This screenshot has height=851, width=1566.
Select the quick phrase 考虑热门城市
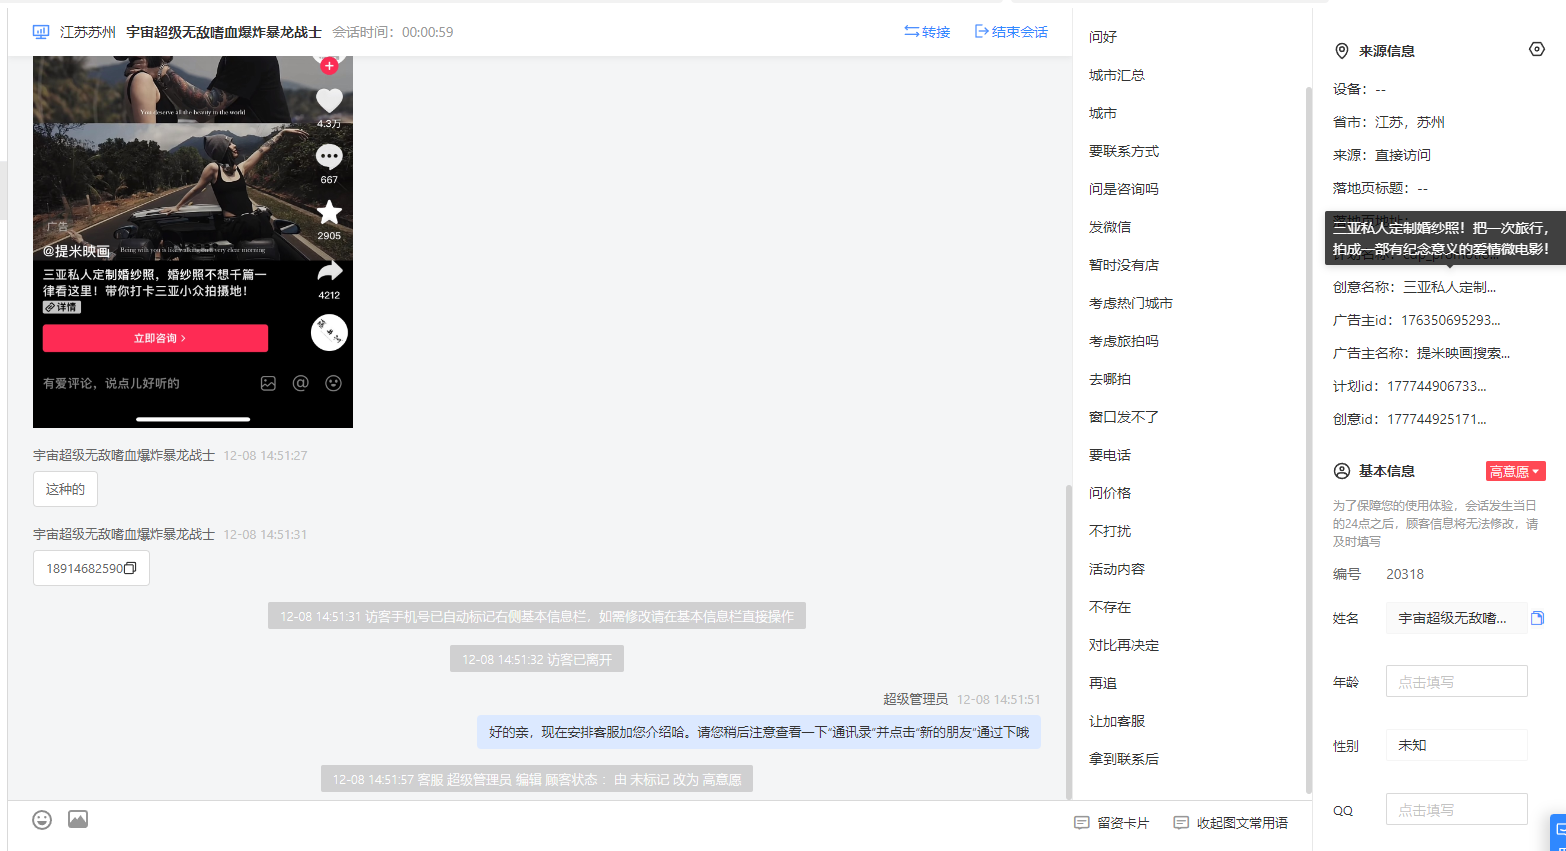(1131, 303)
